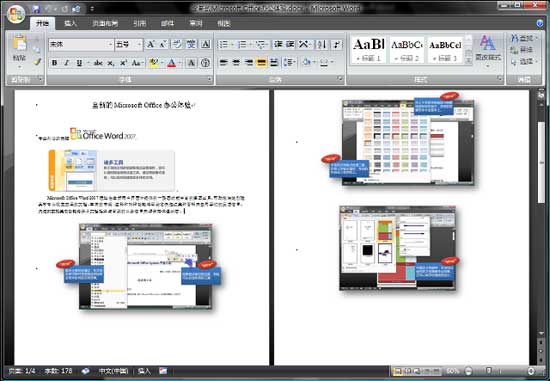Image resolution: width=550 pixels, height=381 pixels.
Task: Click the Sort paragraph icon
Action: (x=322, y=44)
